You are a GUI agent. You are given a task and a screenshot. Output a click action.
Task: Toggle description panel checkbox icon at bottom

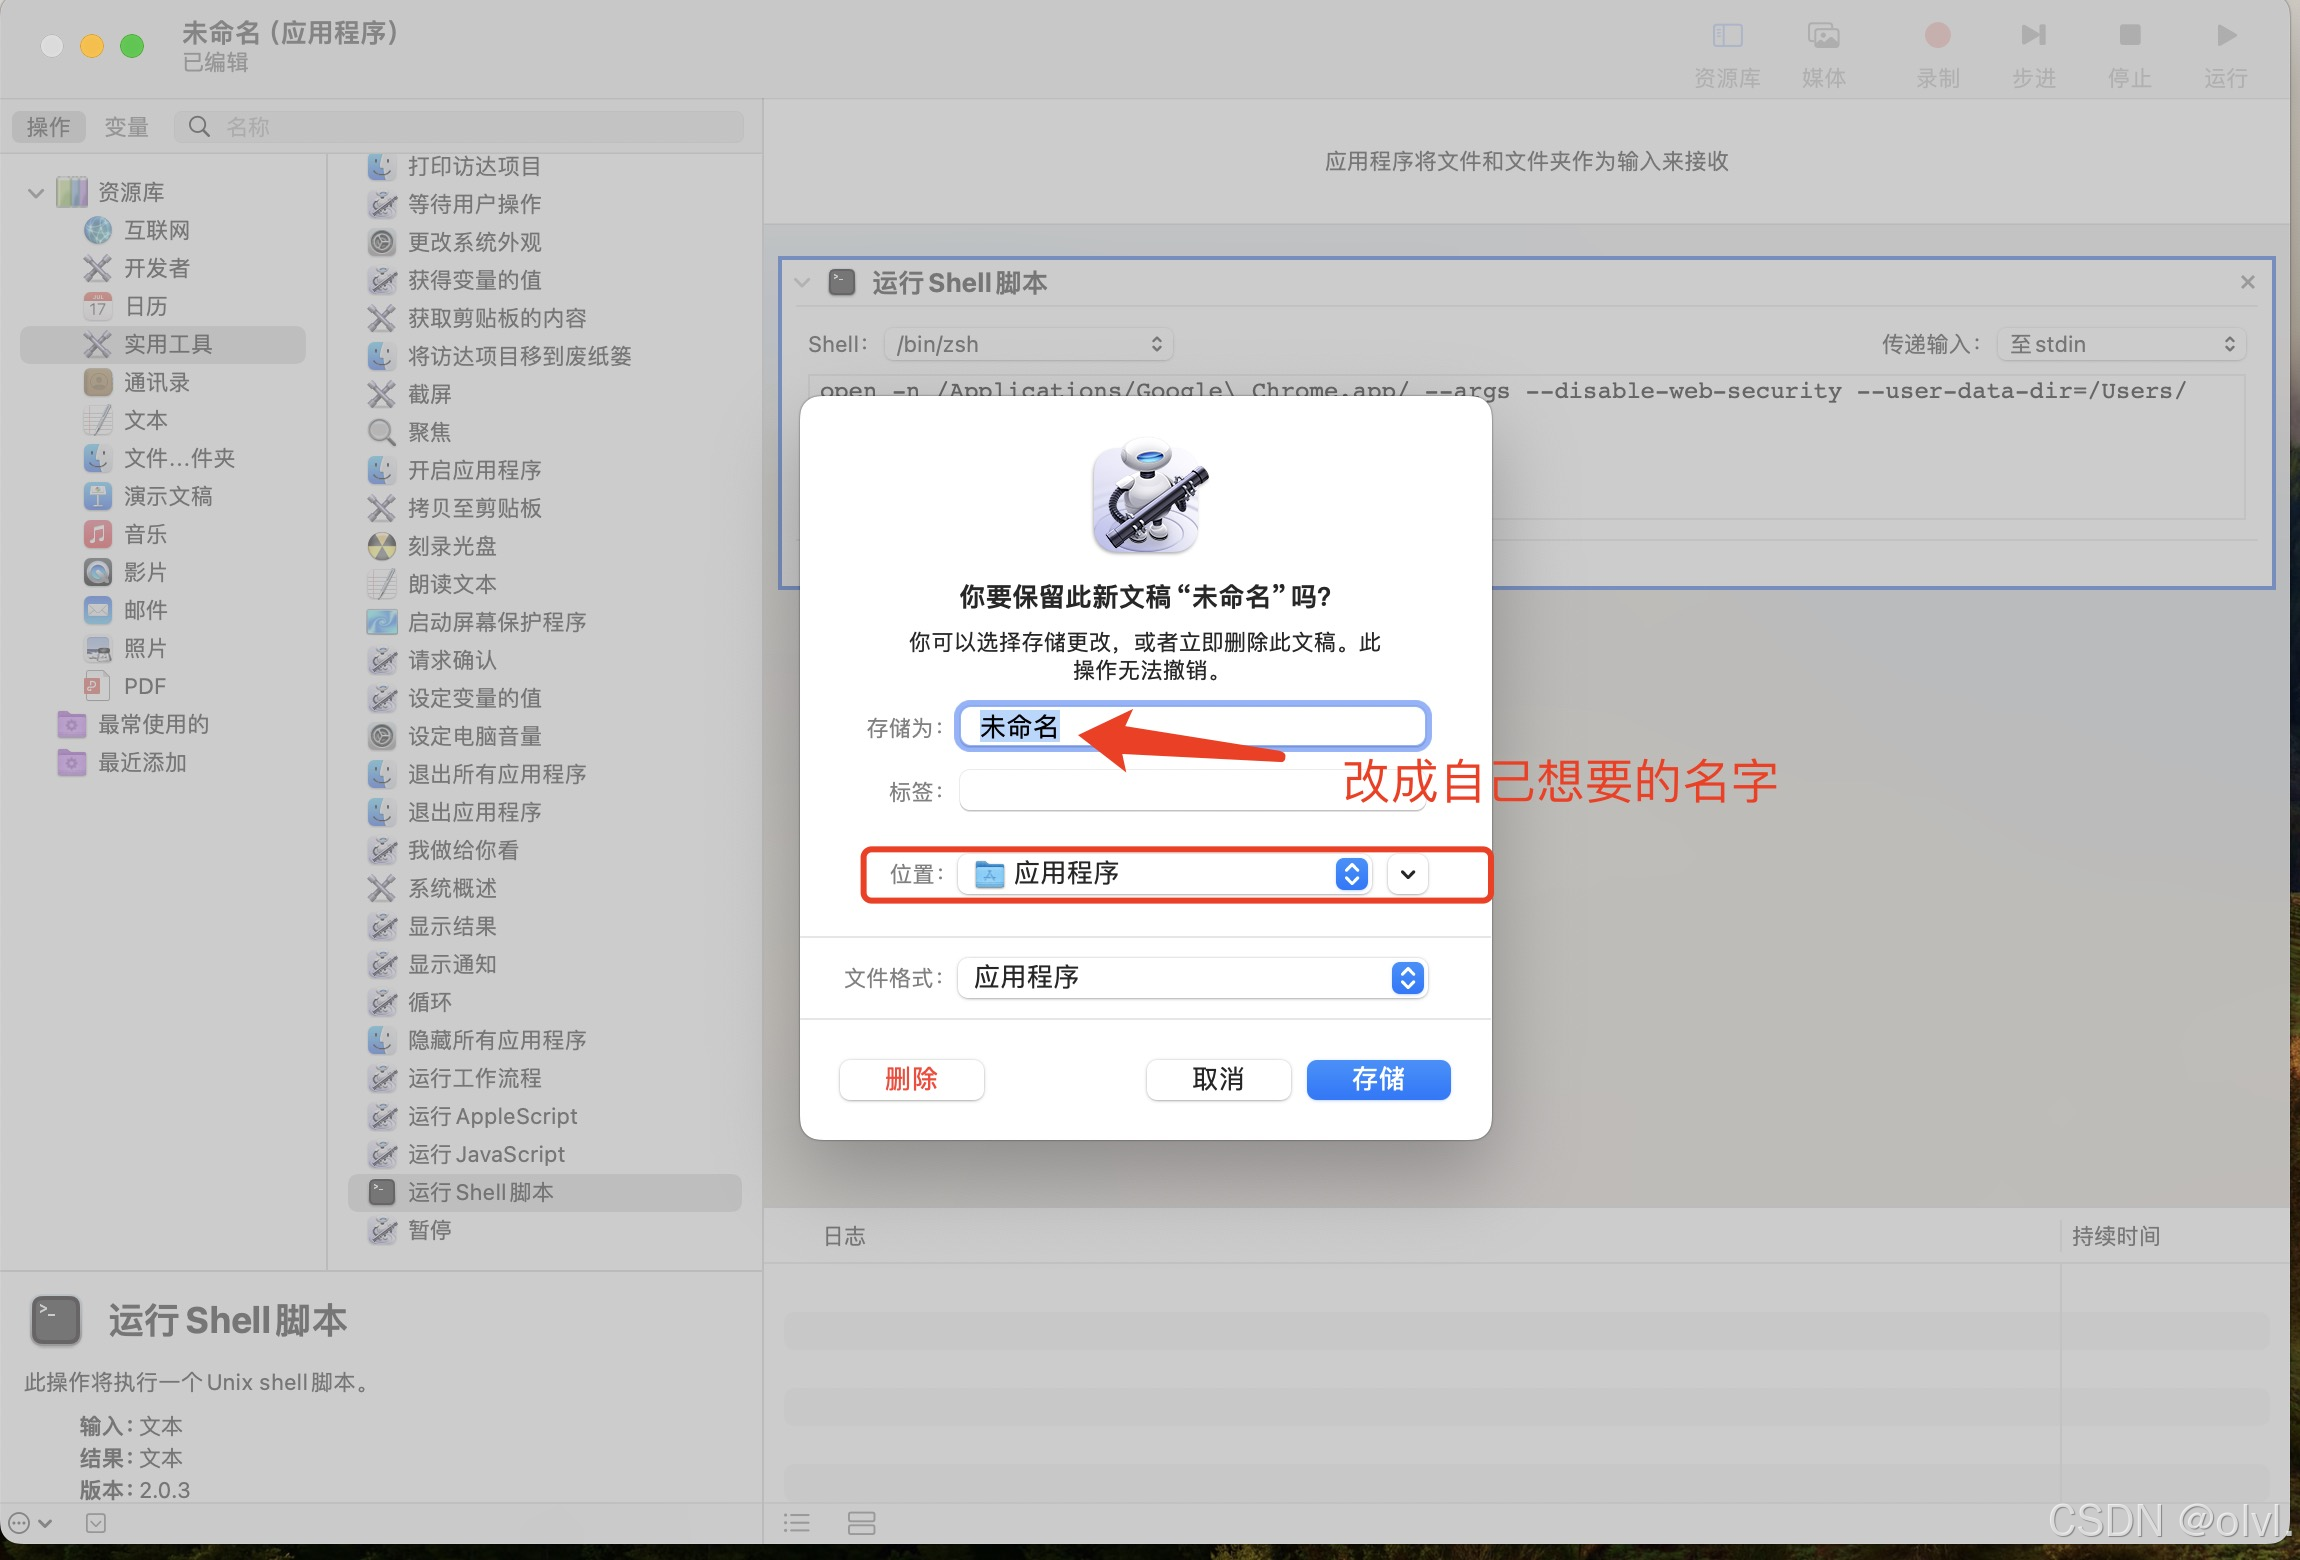pos(96,1523)
